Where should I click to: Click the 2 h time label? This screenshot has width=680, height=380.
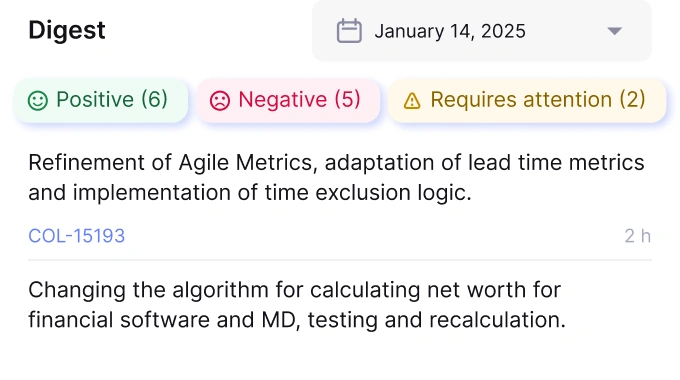point(638,236)
